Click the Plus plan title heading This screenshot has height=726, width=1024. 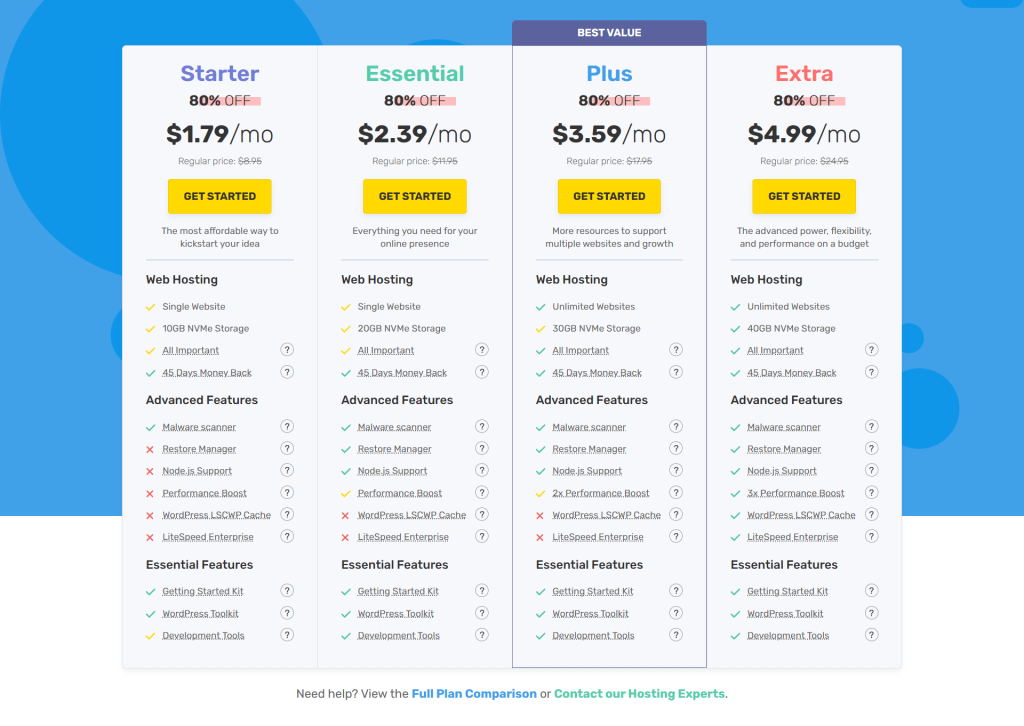(609, 74)
